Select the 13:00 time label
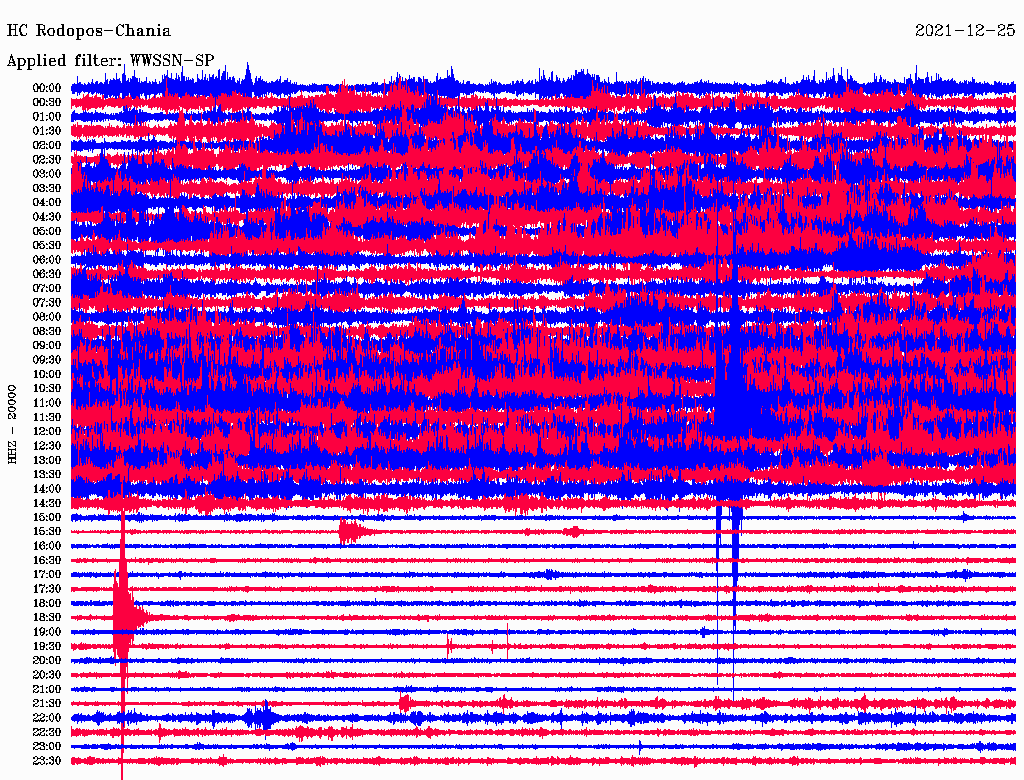Viewport: 1024px width, 780px height. click(47, 460)
